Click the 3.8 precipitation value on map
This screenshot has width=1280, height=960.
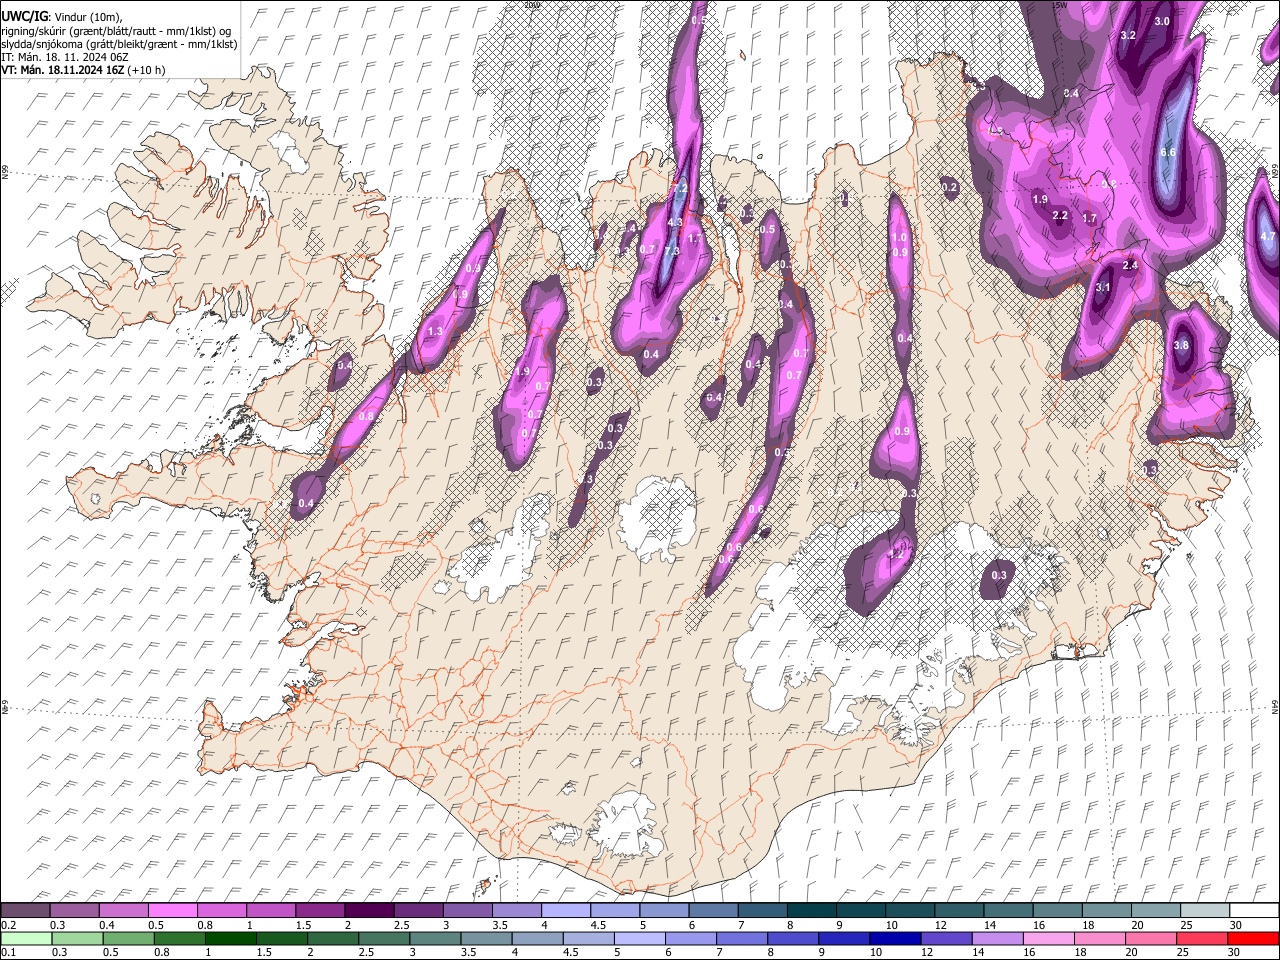[x=1180, y=345]
